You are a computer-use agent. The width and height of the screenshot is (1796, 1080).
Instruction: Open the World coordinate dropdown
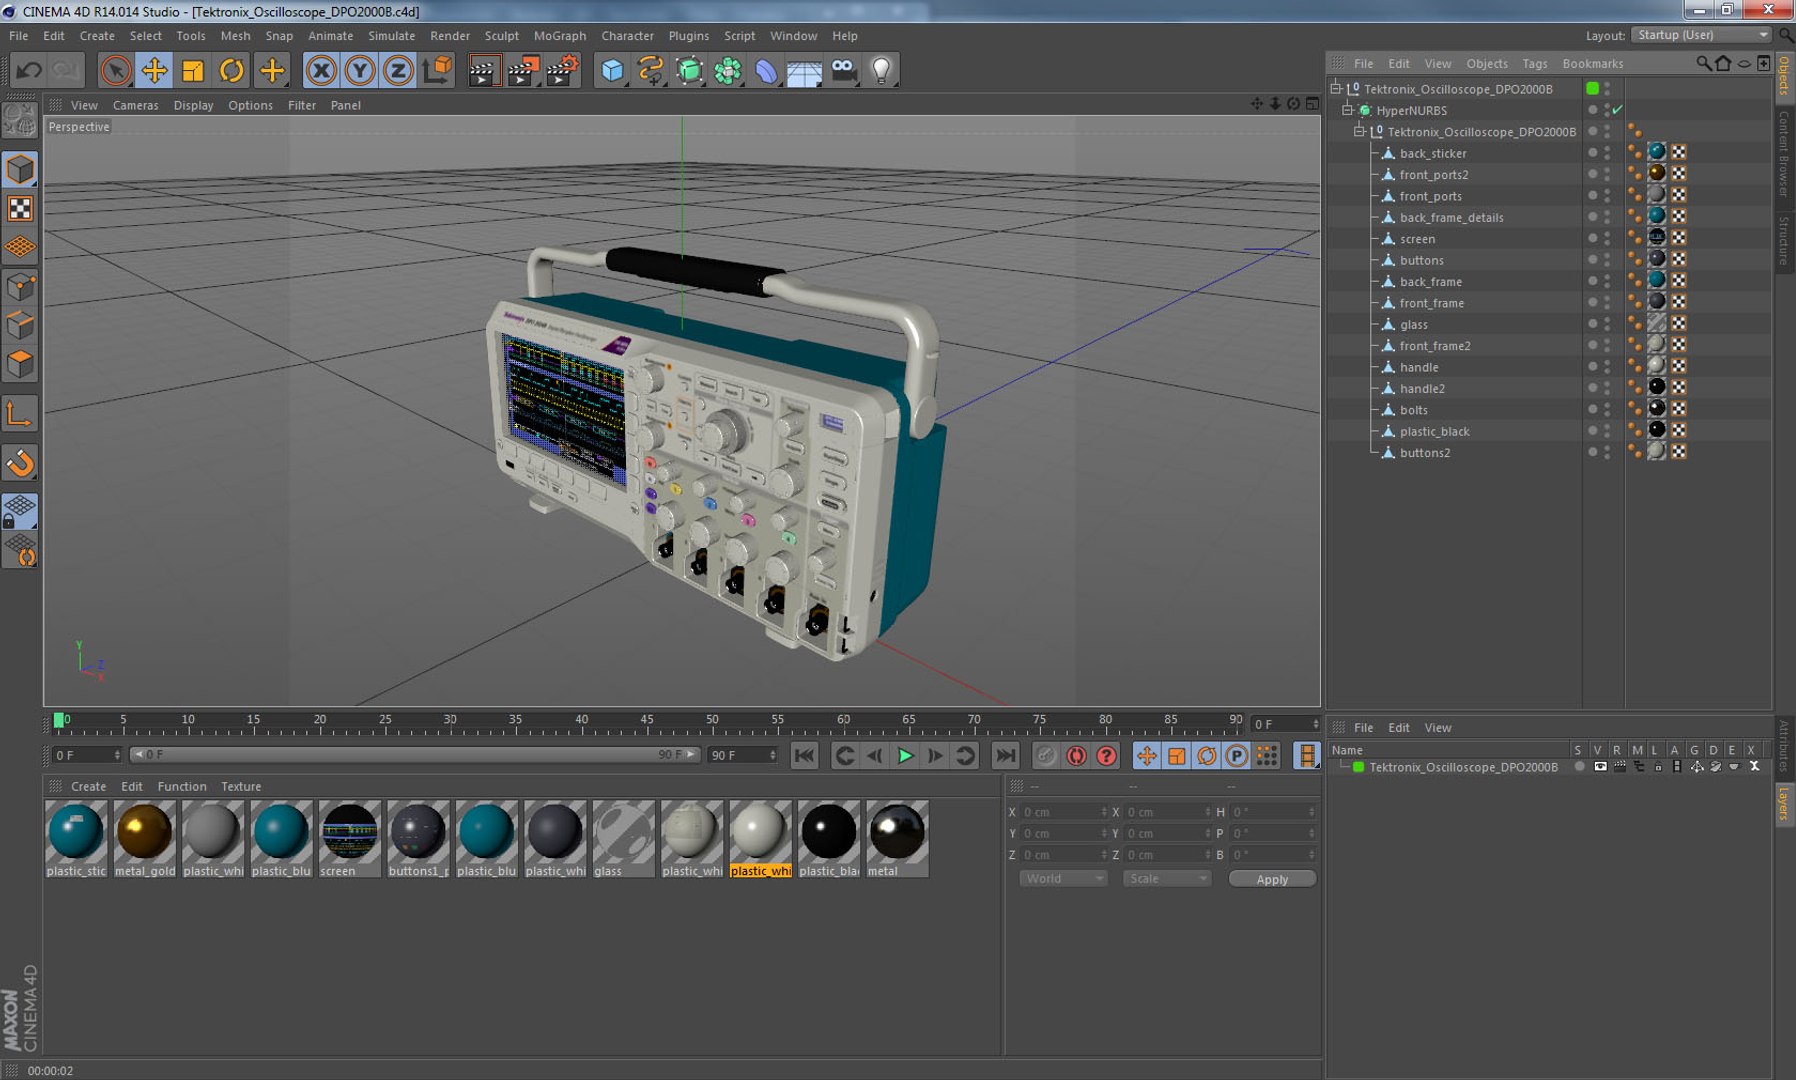1063,879
